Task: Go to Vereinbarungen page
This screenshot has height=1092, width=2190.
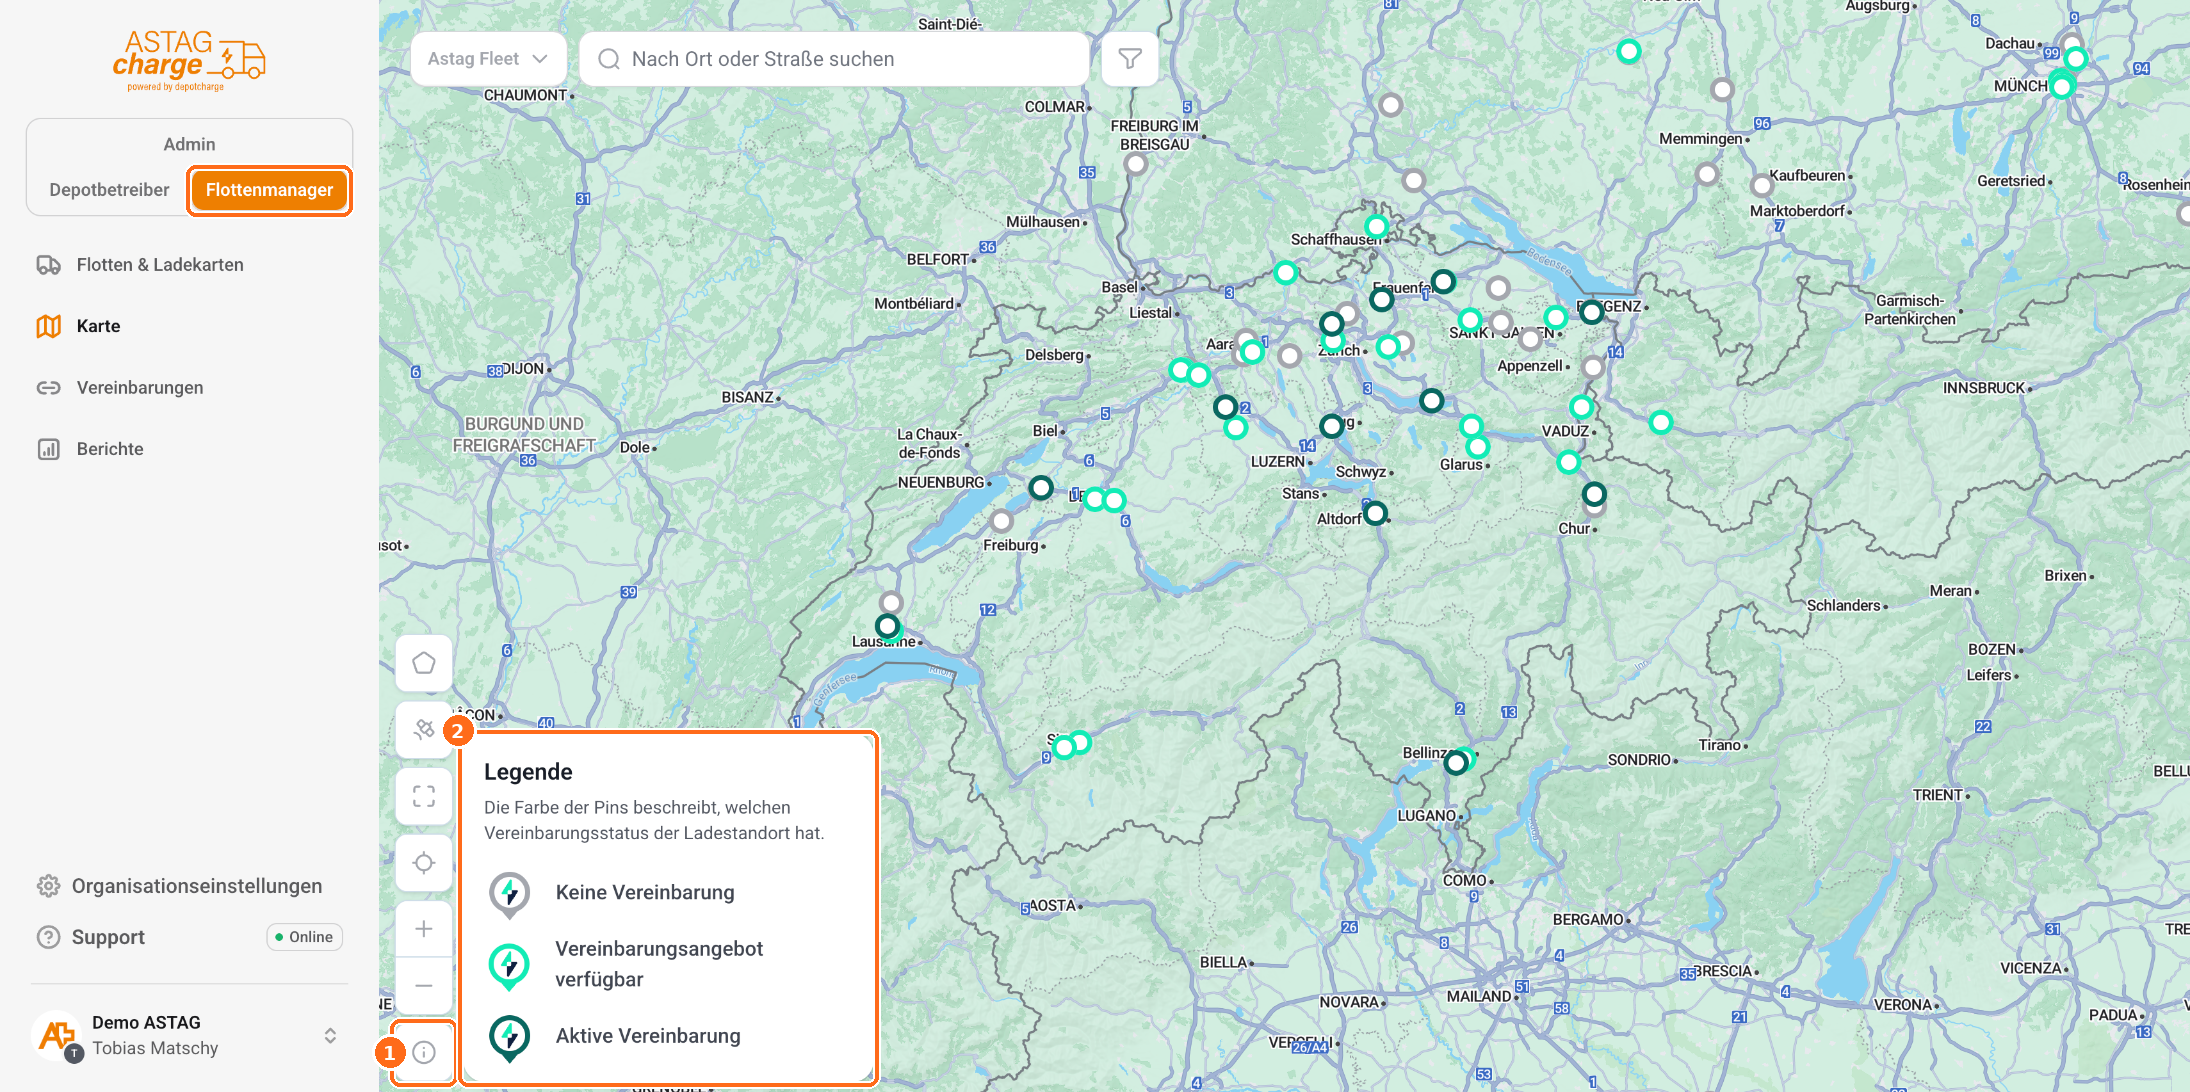Action: click(140, 388)
